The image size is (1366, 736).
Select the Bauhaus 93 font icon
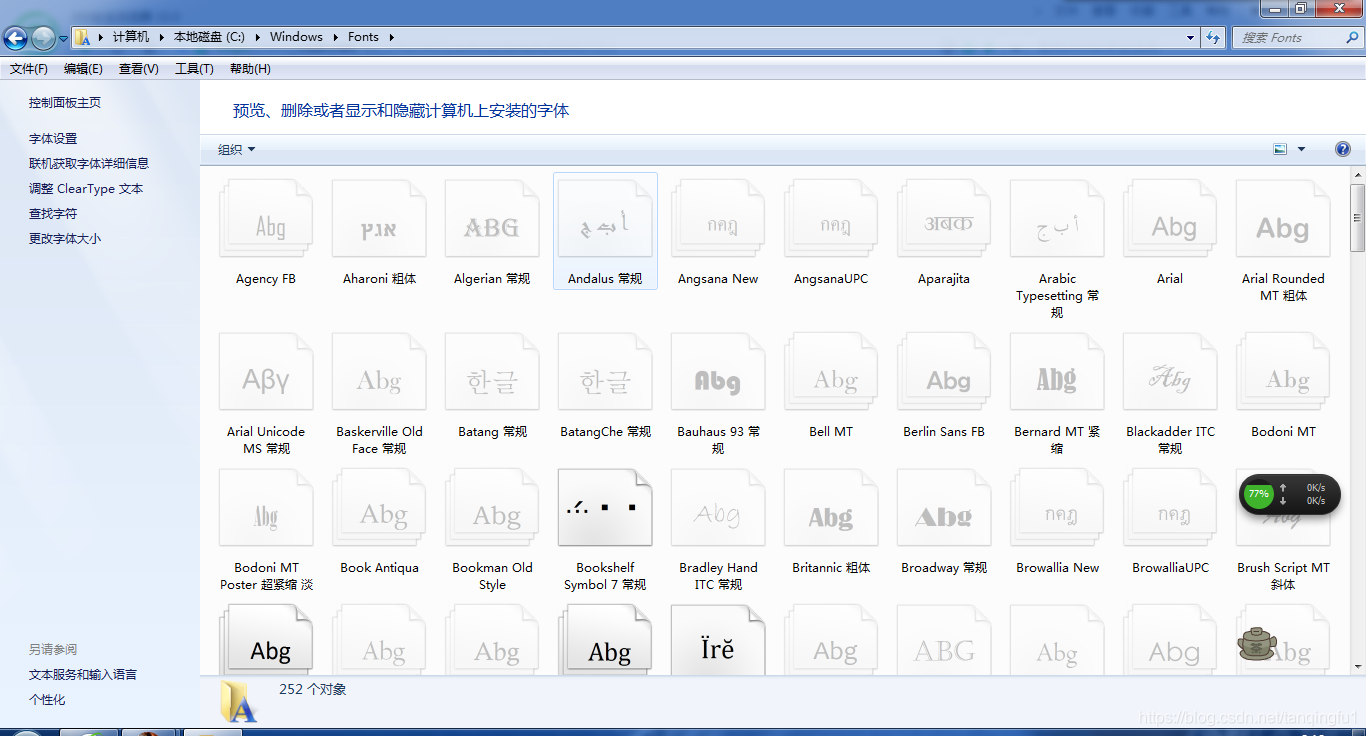click(x=718, y=373)
